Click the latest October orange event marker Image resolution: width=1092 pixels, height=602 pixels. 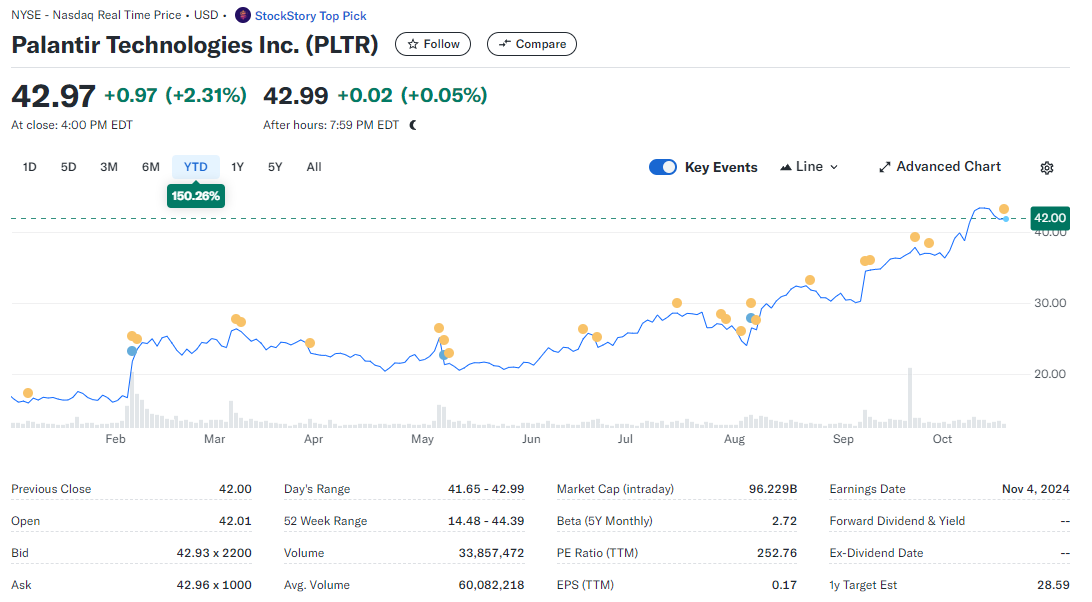[x=1004, y=209]
